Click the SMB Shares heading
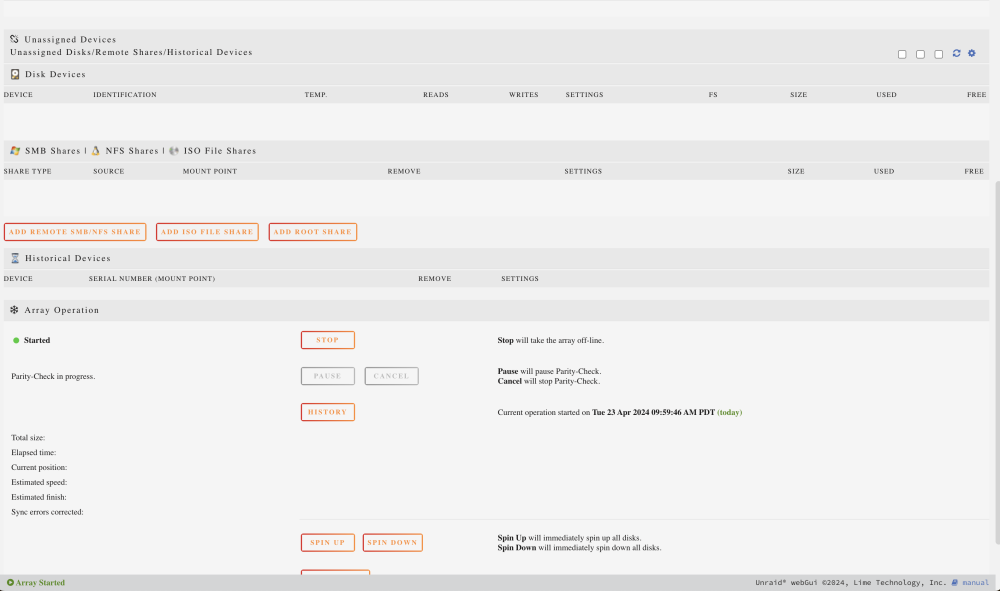The image size is (1000, 591). coord(52,151)
